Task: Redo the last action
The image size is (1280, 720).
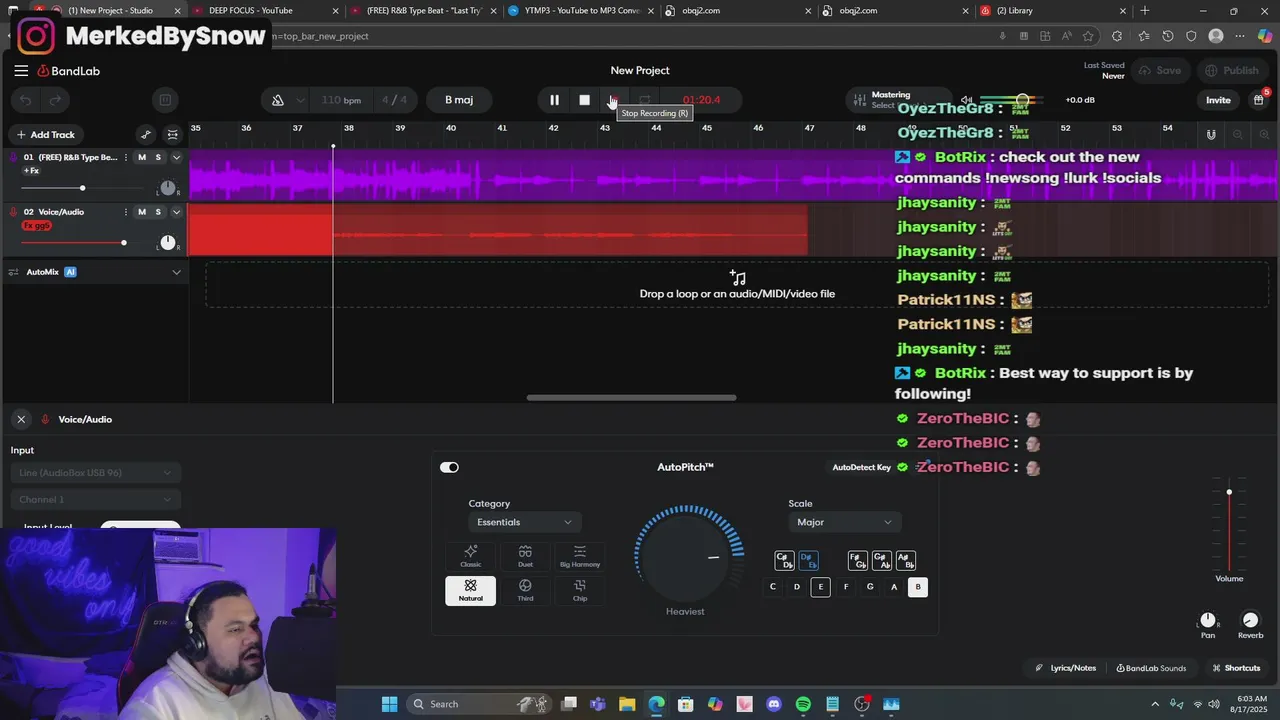Action: coord(55,100)
